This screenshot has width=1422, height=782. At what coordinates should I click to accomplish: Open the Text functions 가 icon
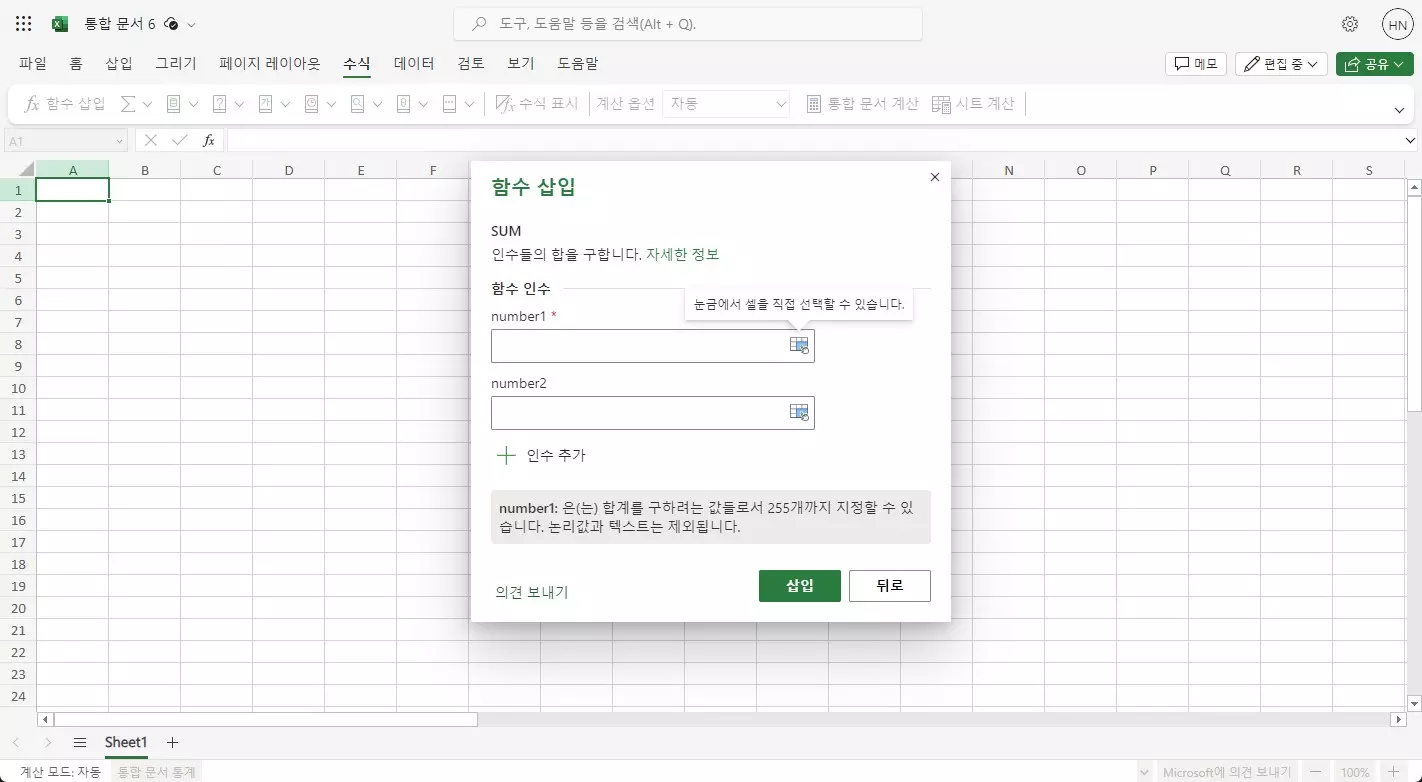[266, 104]
